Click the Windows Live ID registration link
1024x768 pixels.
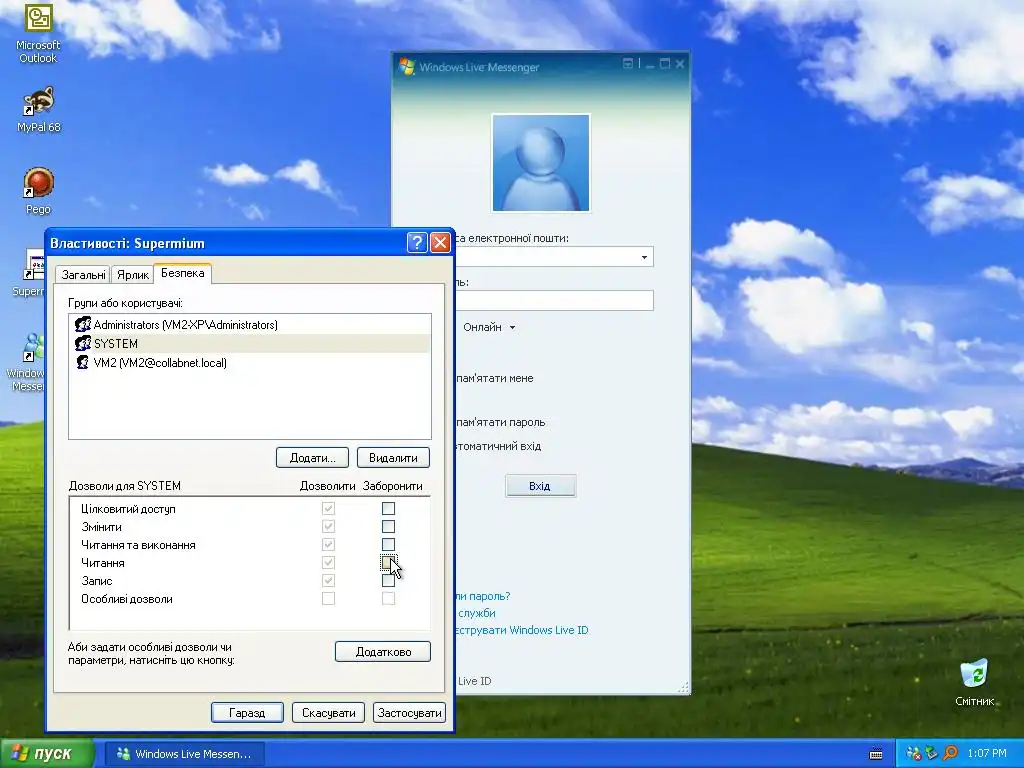[522, 630]
